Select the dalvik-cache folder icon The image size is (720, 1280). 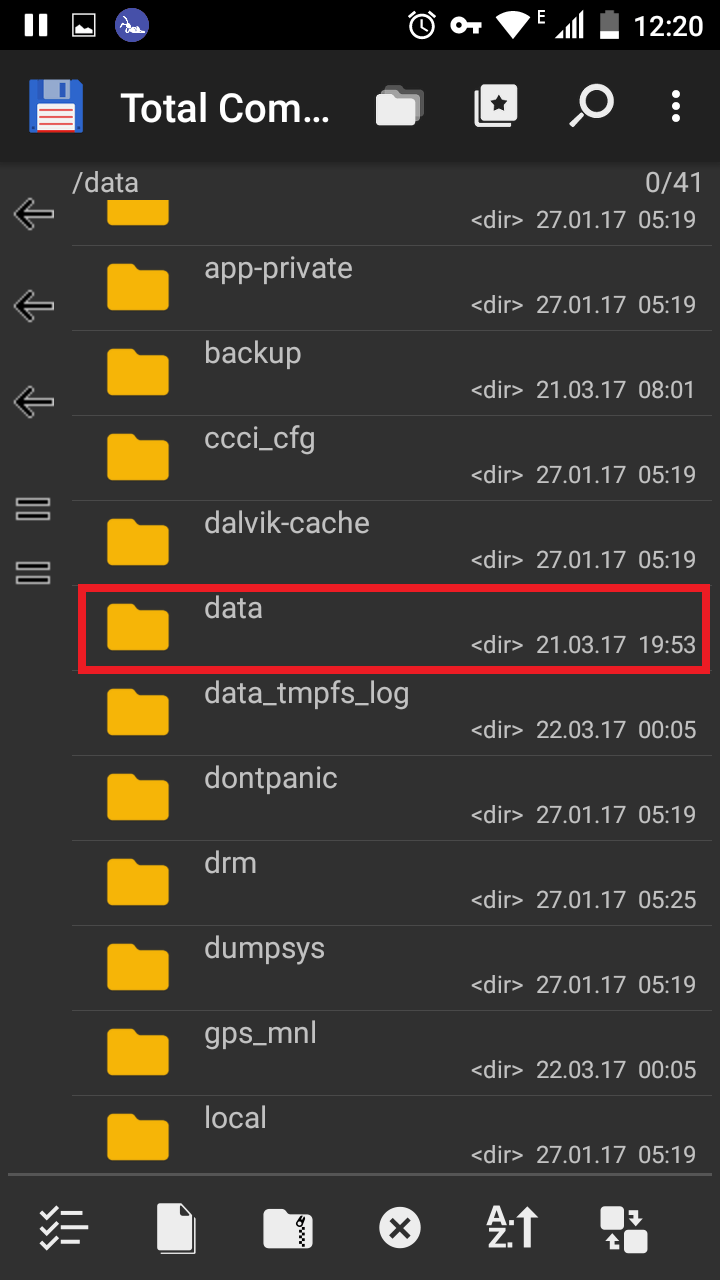(x=138, y=542)
